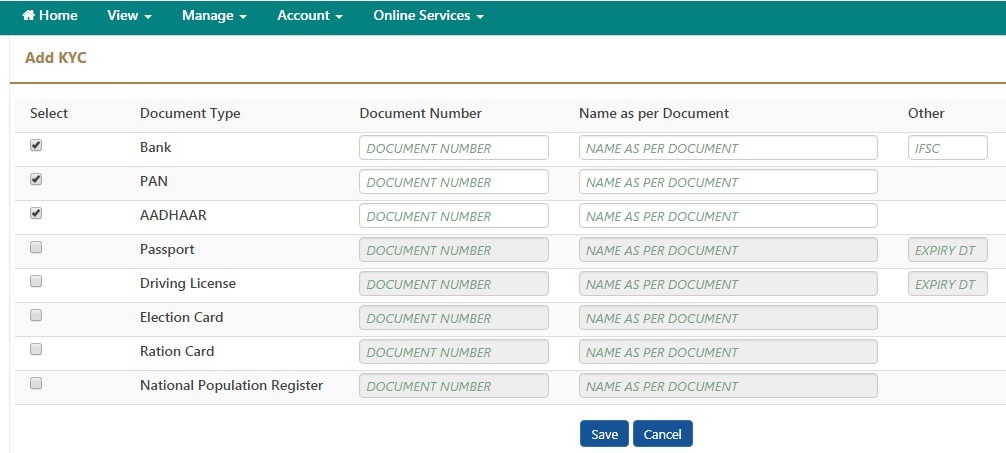
Task: Click the Add KYC heading
Action: pyautogui.click(x=56, y=58)
